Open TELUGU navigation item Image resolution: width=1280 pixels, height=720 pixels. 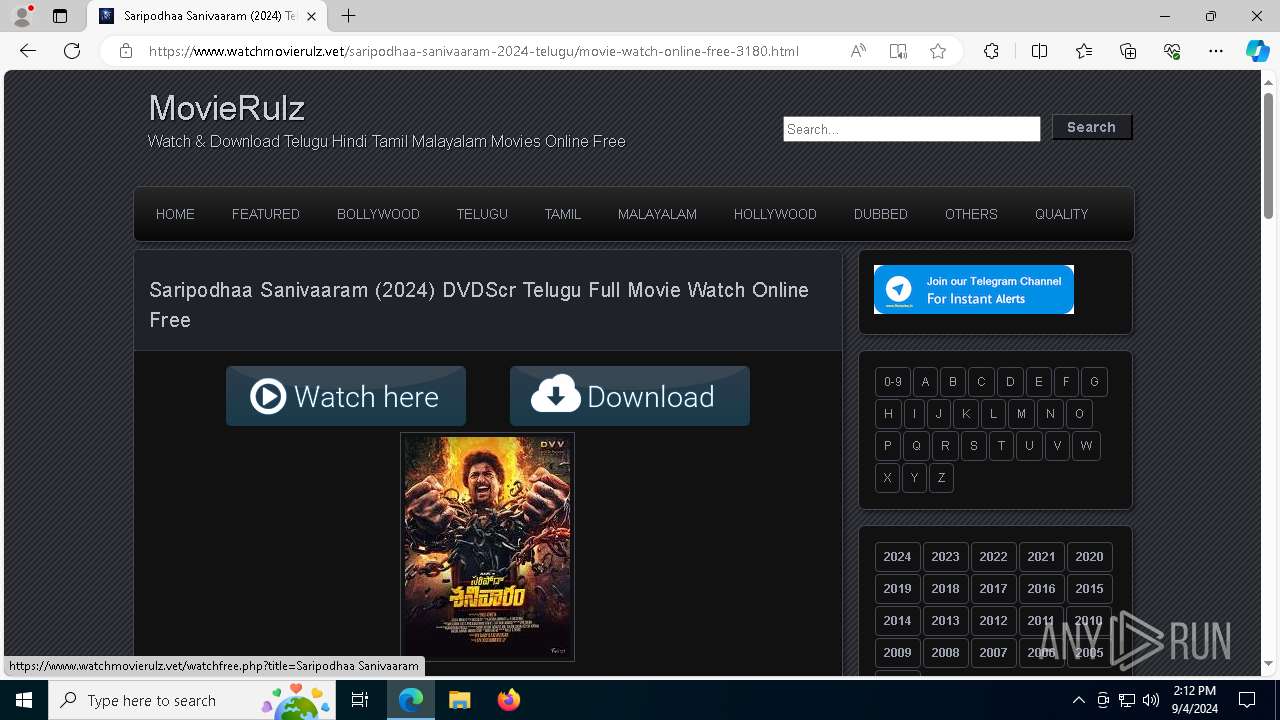pos(482,214)
